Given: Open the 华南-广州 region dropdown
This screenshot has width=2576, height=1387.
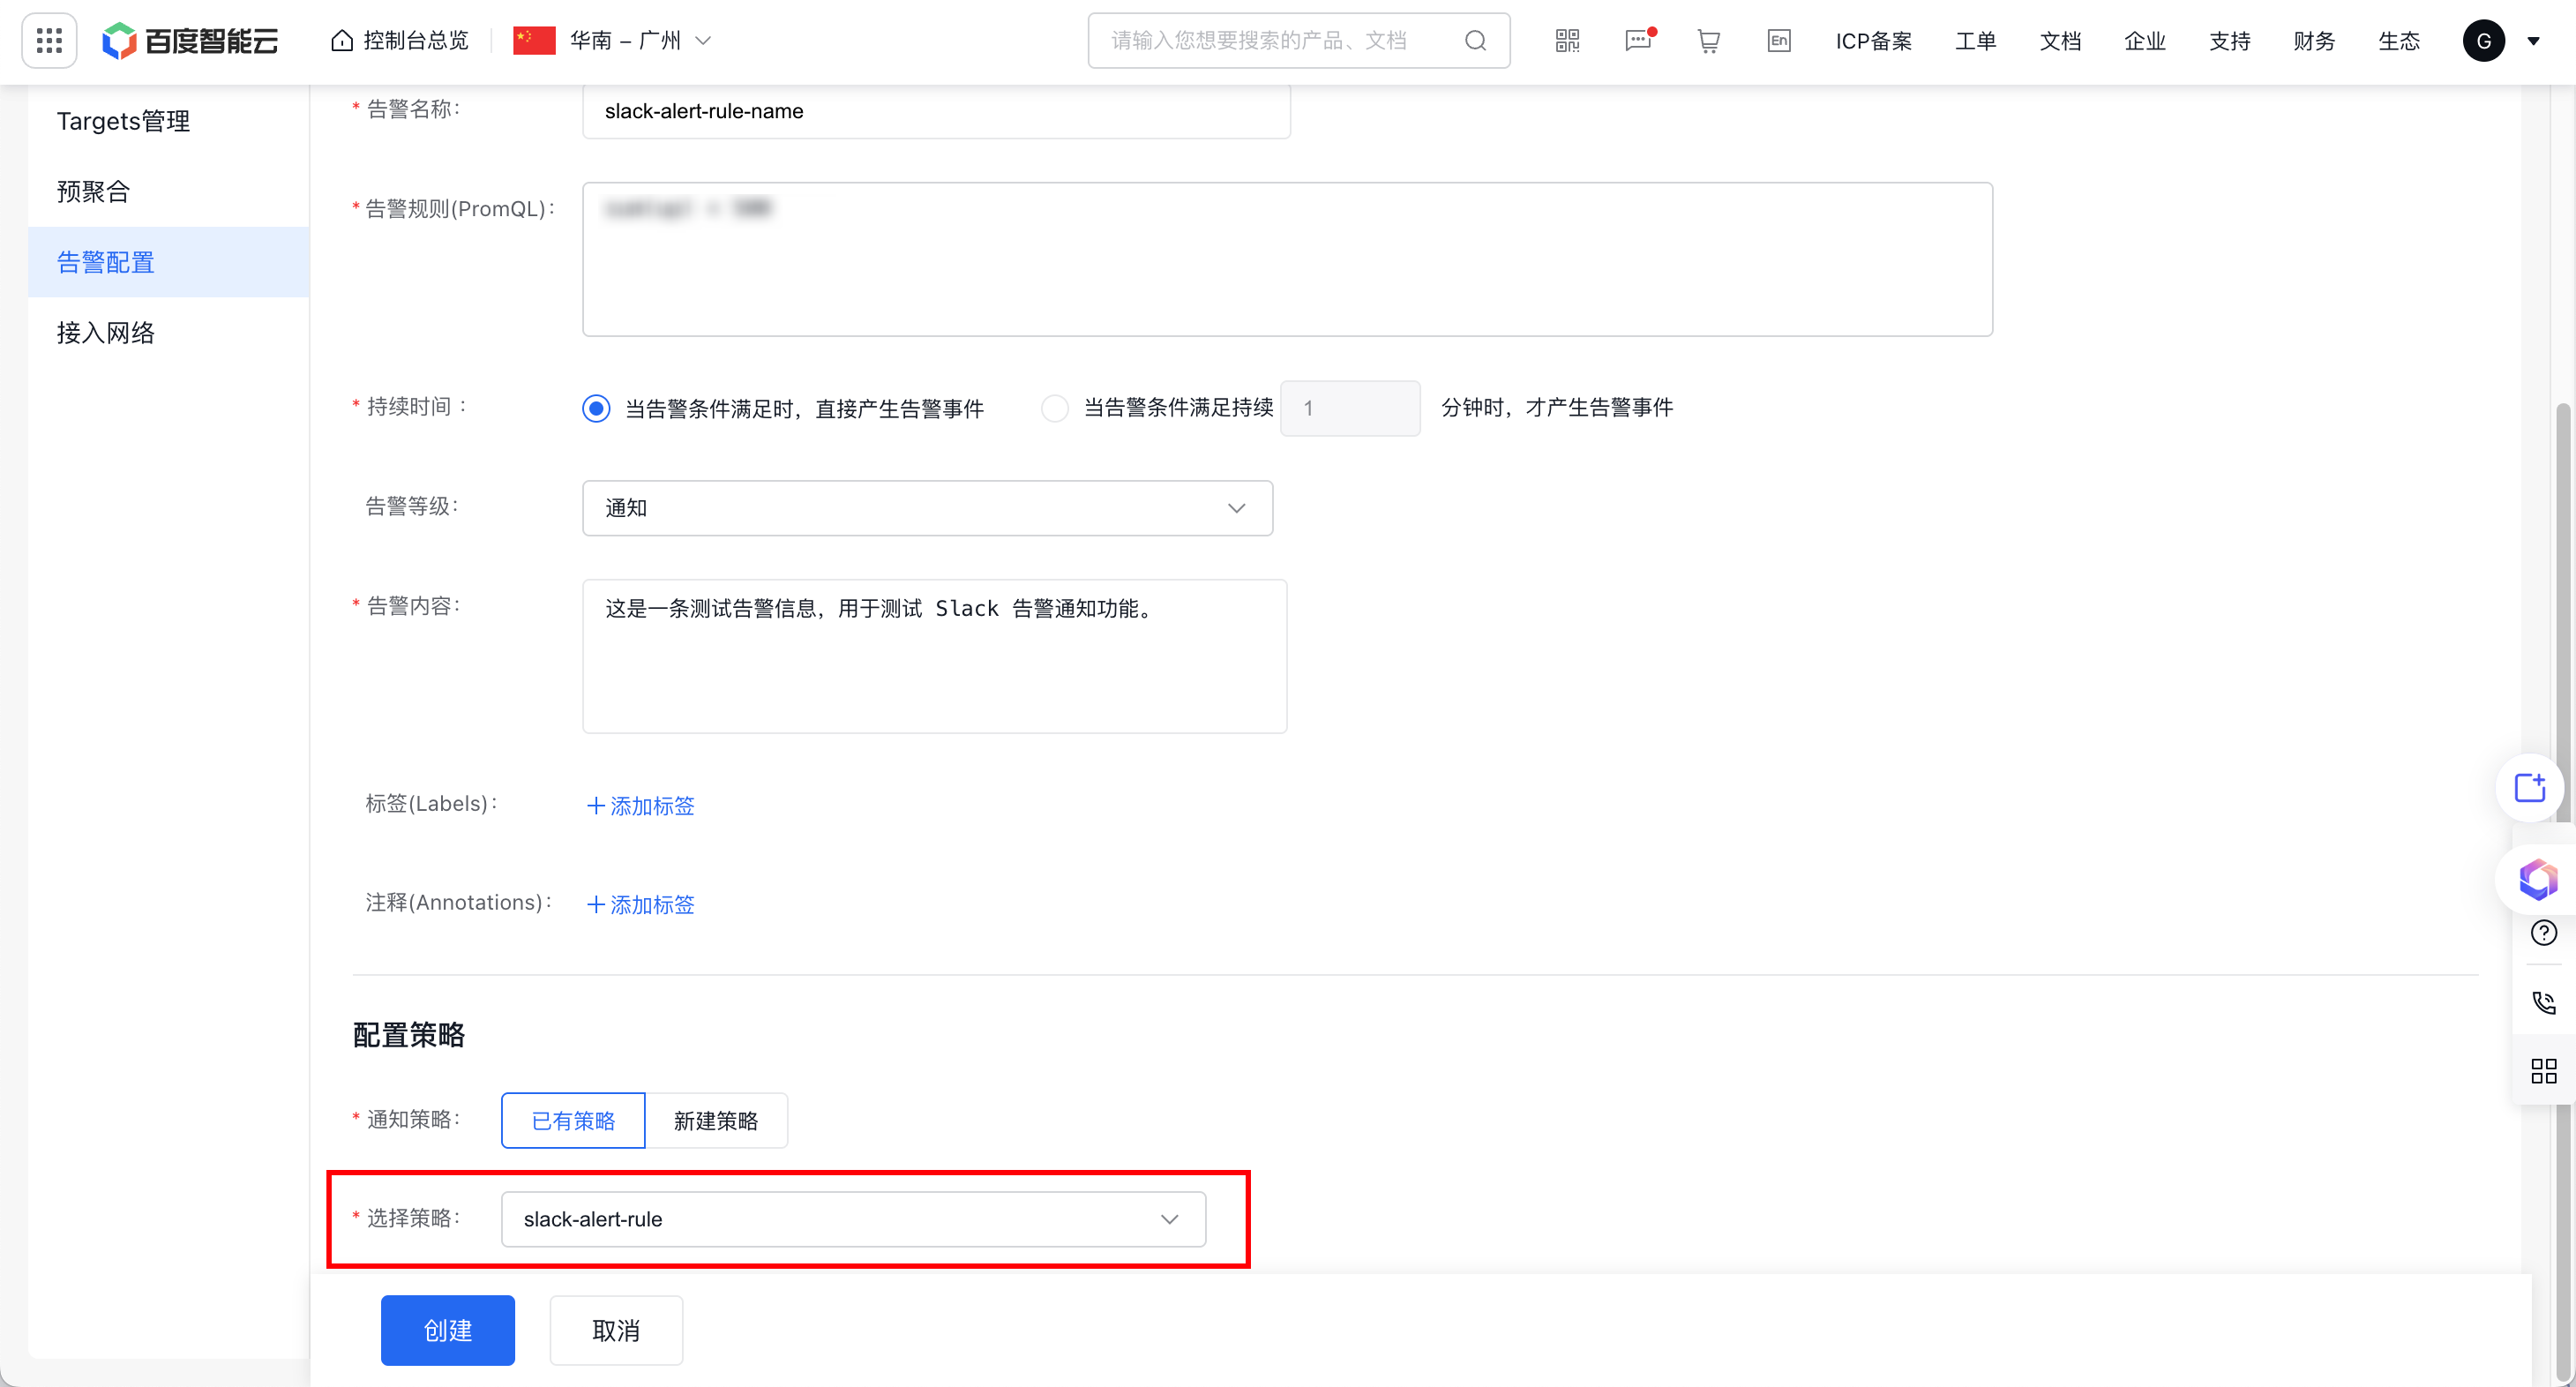Looking at the screenshot, I should point(612,41).
